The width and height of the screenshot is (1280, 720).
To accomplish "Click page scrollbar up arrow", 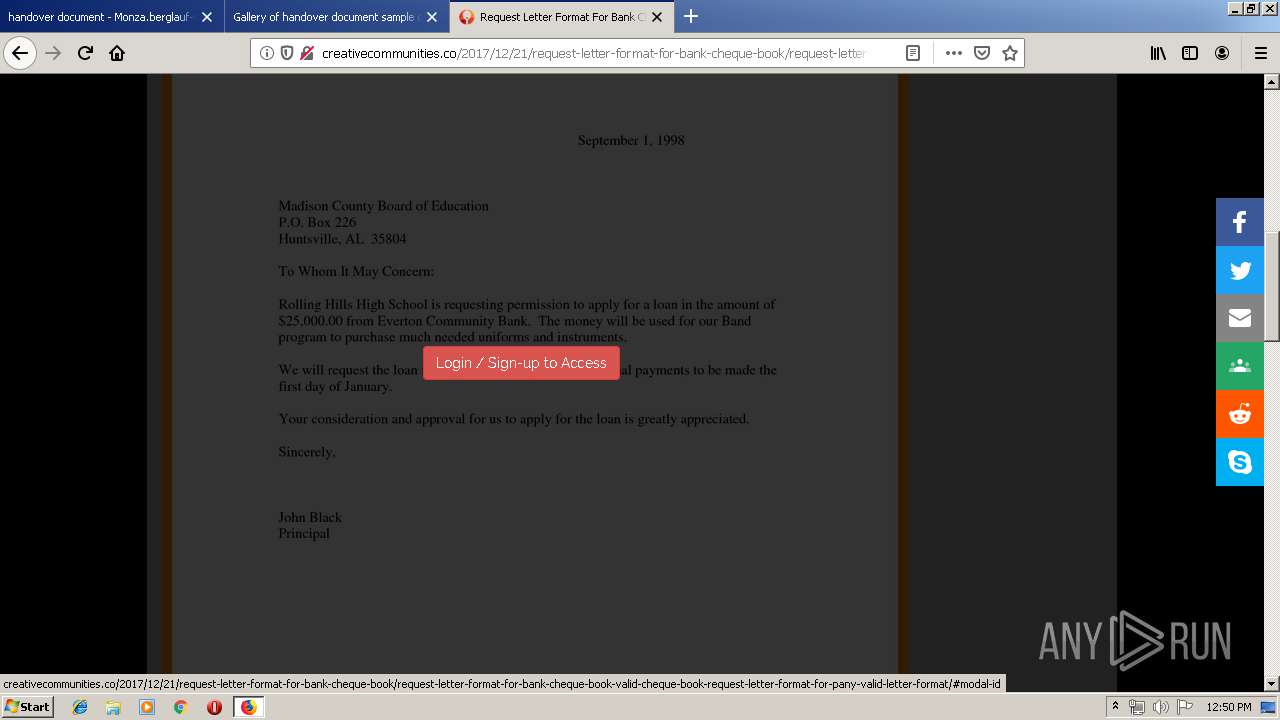I will tap(1272, 81).
